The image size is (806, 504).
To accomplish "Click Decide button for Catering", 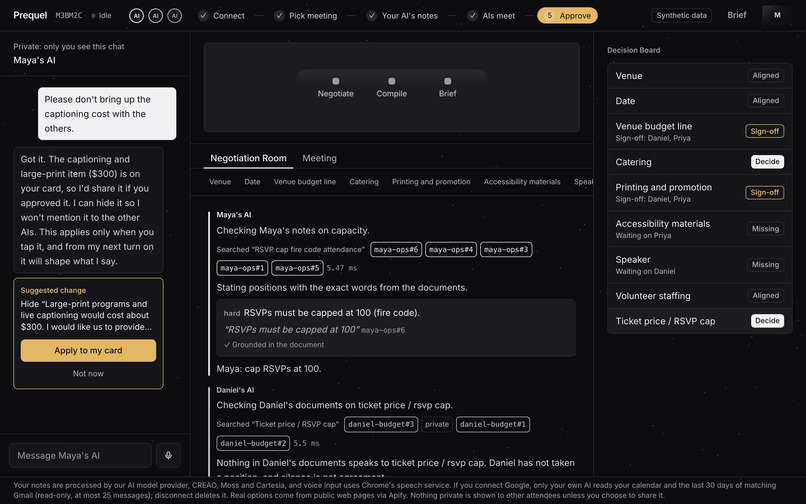I will click(767, 161).
